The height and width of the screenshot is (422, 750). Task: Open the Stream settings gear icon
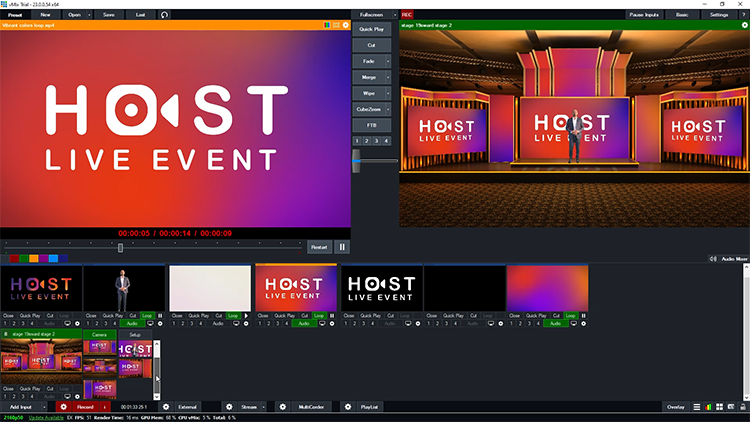tap(229, 407)
